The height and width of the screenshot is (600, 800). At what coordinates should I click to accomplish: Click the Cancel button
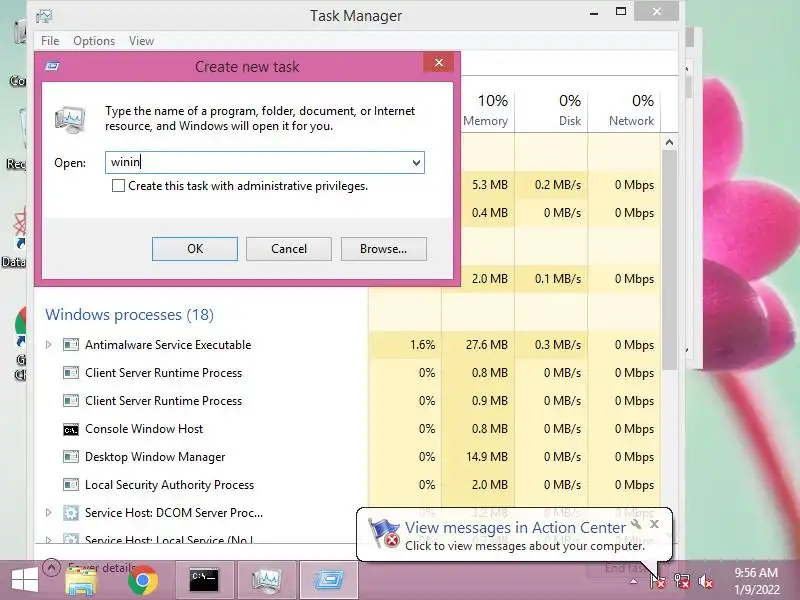tap(289, 249)
